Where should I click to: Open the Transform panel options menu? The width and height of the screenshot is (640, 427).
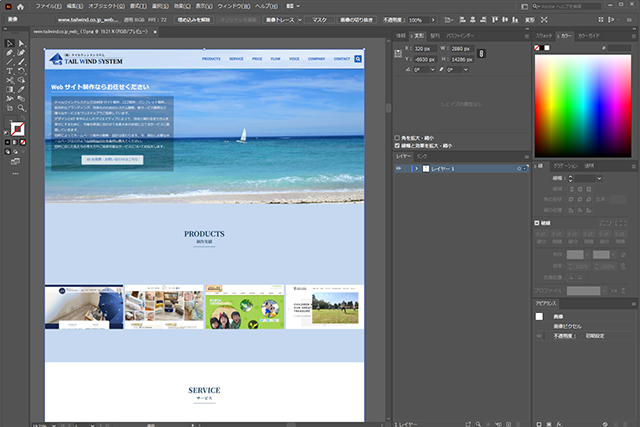click(527, 36)
